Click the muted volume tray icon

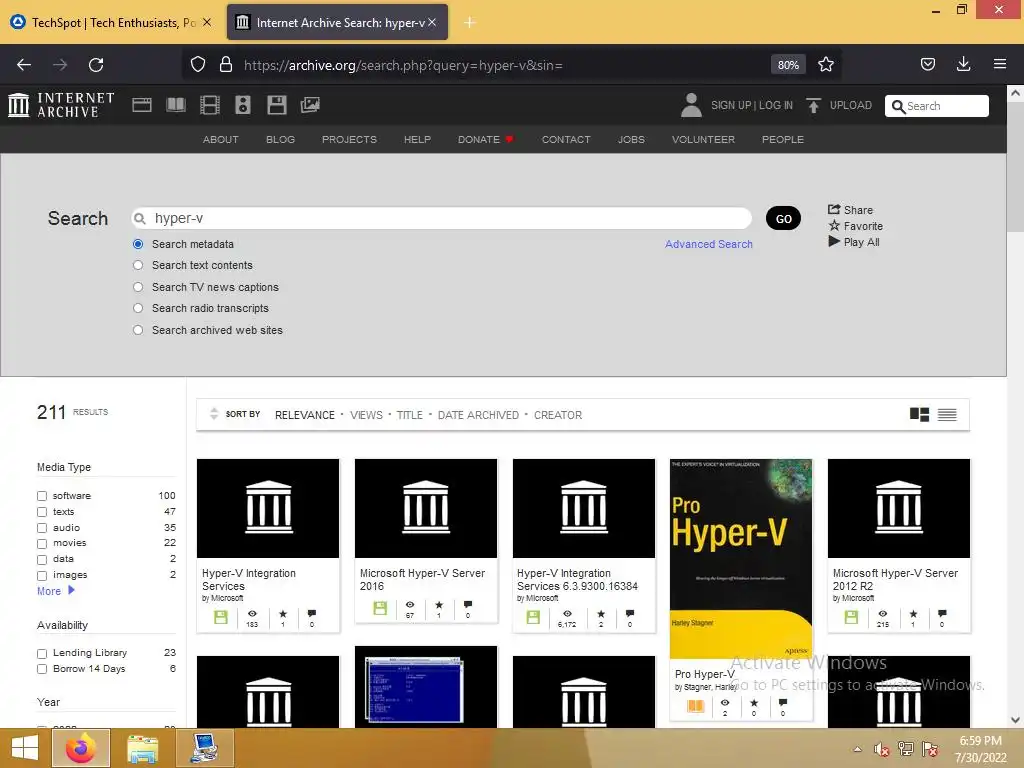coord(882,750)
